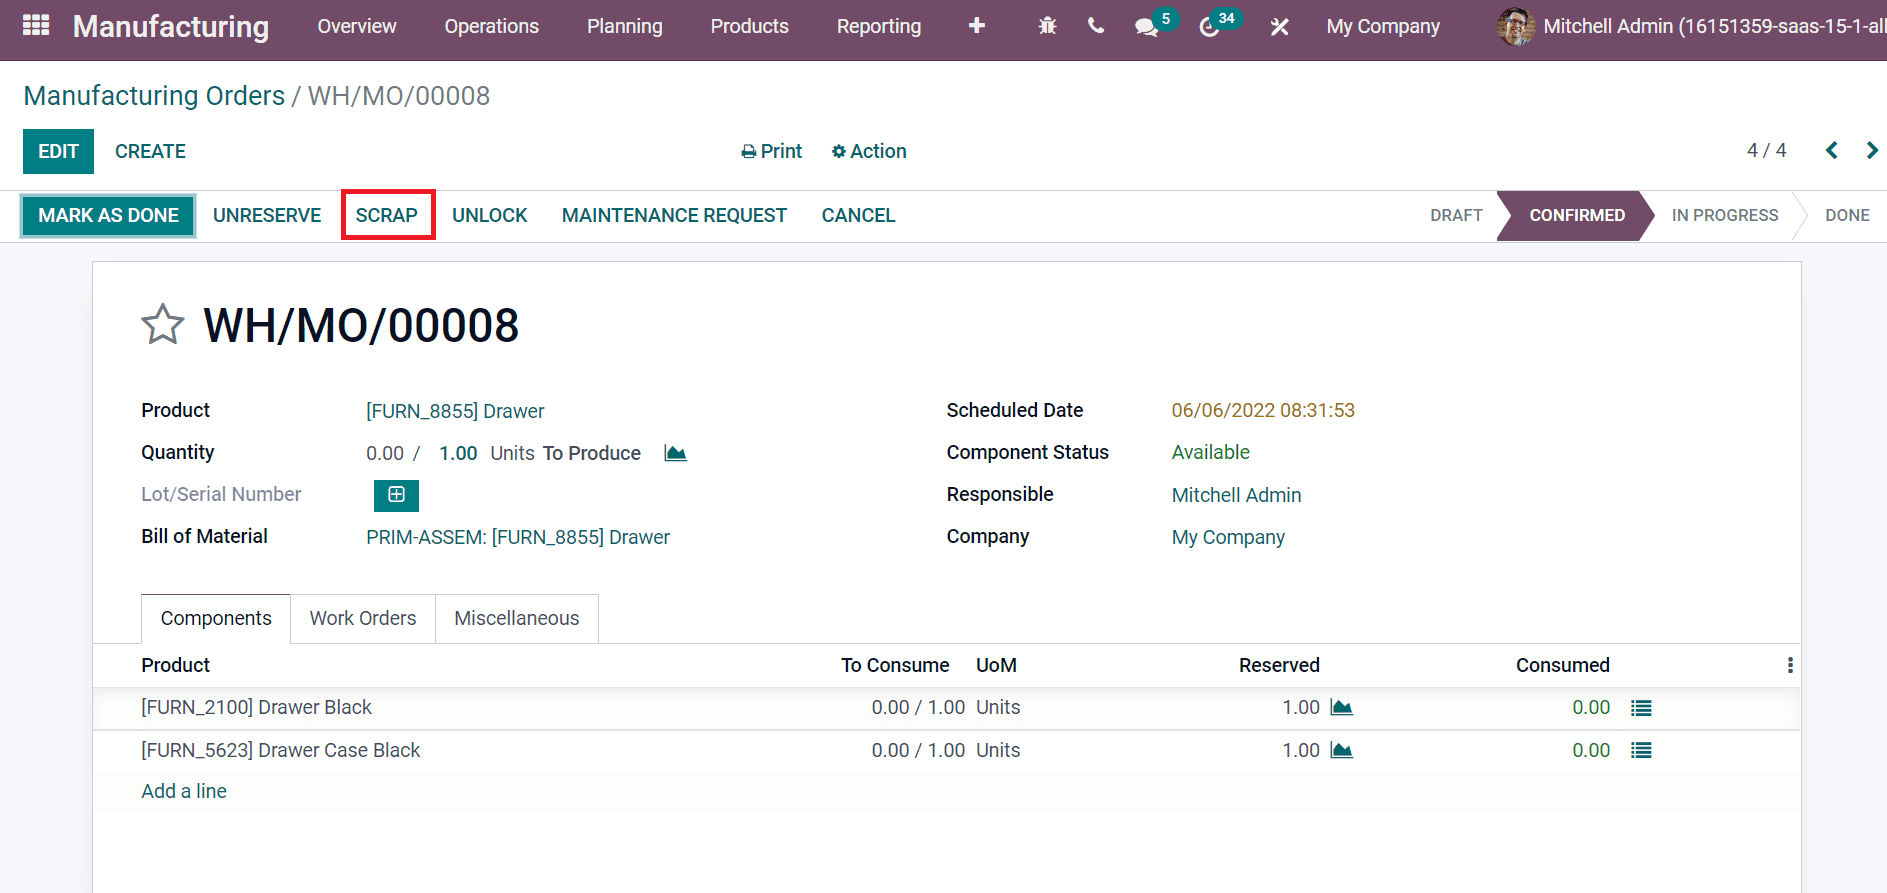Image resolution: width=1887 pixels, height=893 pixels.
Task: Open the Print dropdown
Action: [x=771, y=151]
